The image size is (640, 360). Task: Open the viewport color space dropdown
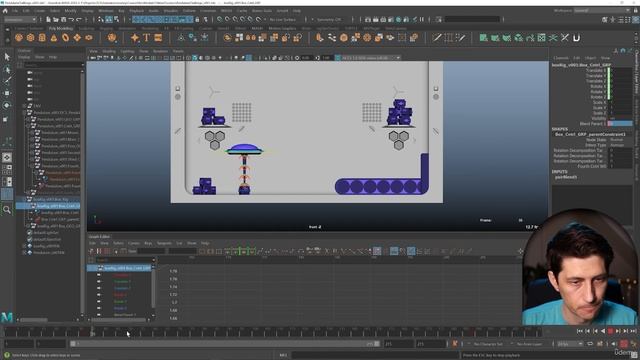point(371,58)
